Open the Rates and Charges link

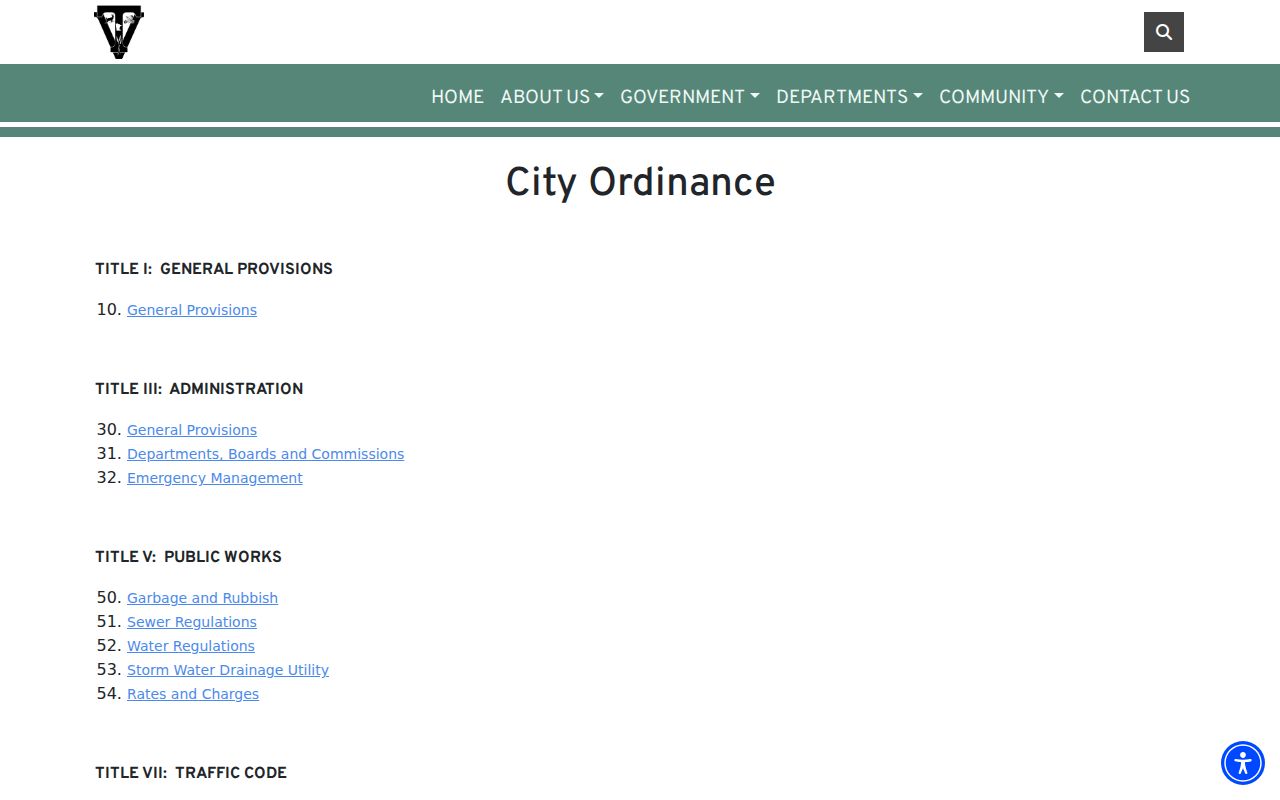coord(193,694)
